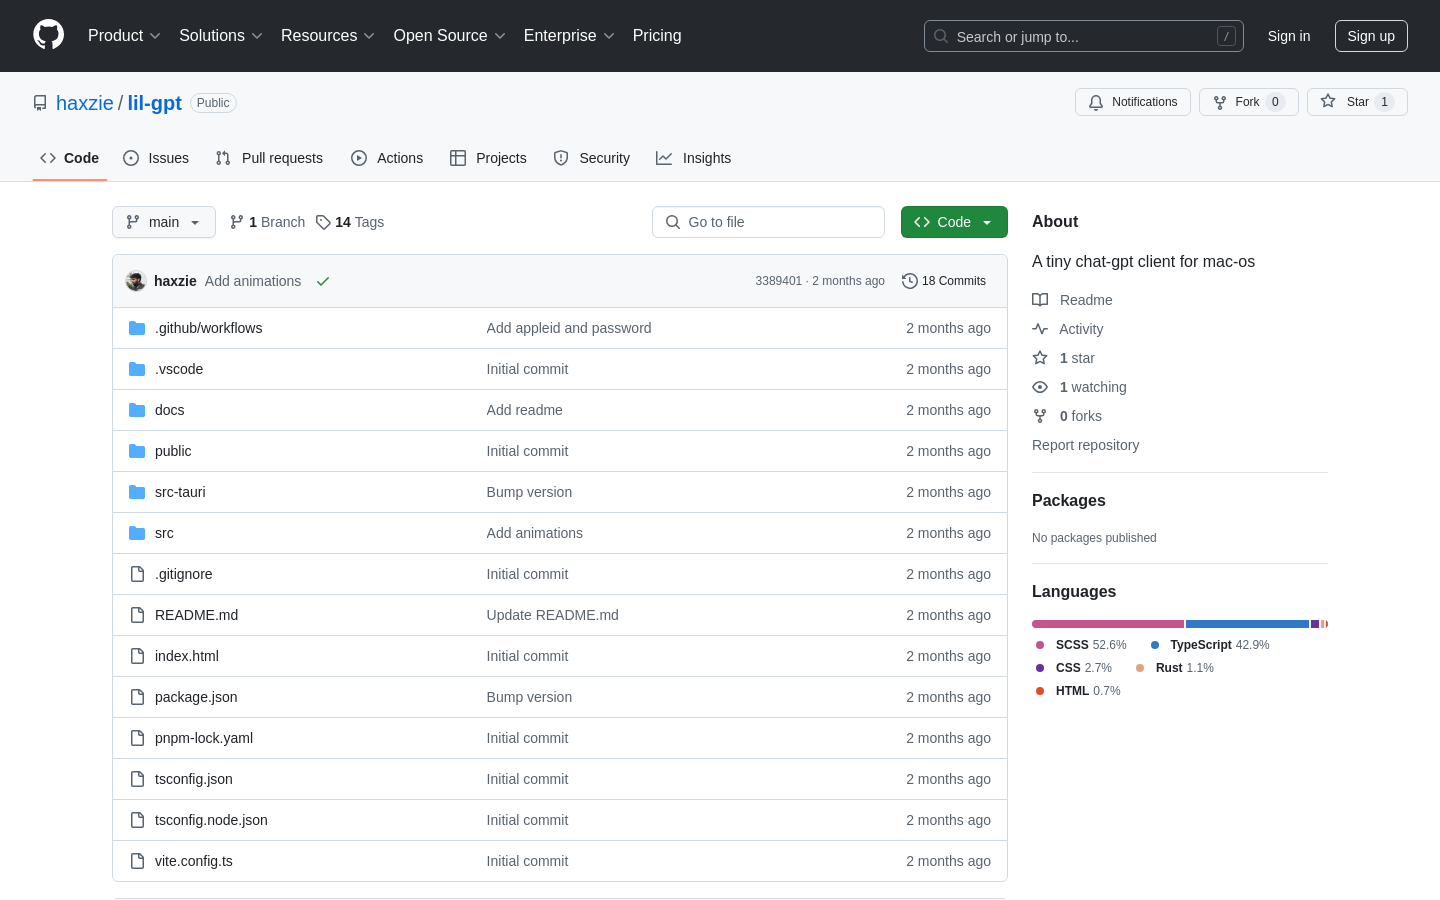Open the Projects tab
The image size is (1440, 900).
[488, 158]
